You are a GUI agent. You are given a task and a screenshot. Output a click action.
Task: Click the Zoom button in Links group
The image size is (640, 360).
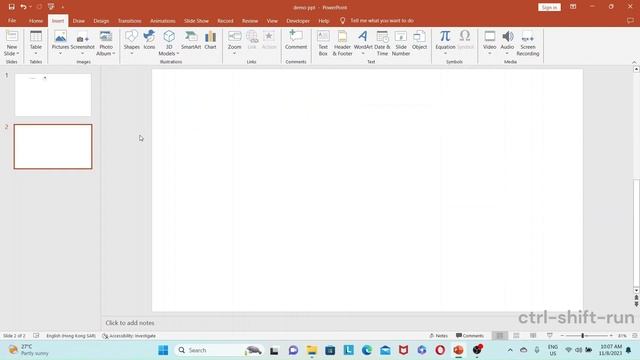pyautogui.click(x=234, y=43)
